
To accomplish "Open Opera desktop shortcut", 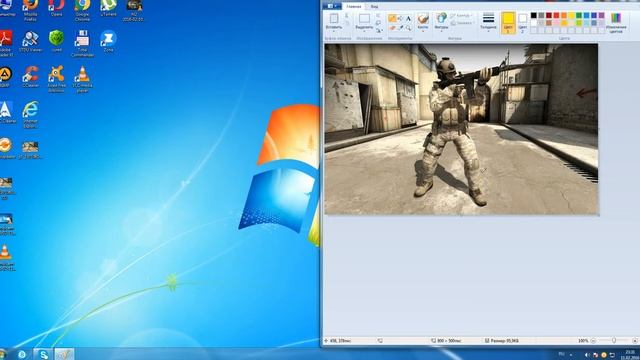I will coord(56,8).
